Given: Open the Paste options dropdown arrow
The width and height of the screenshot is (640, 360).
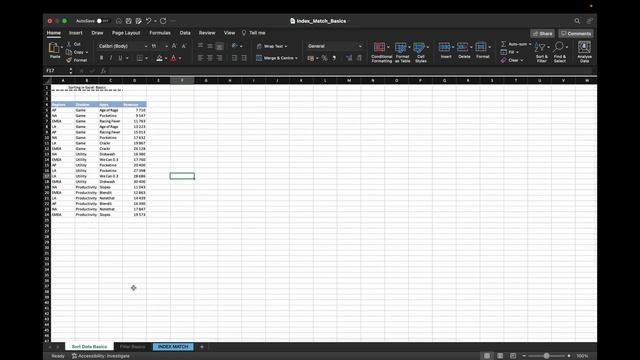Looking at the screenshot, I should click(x=62, y=47).
